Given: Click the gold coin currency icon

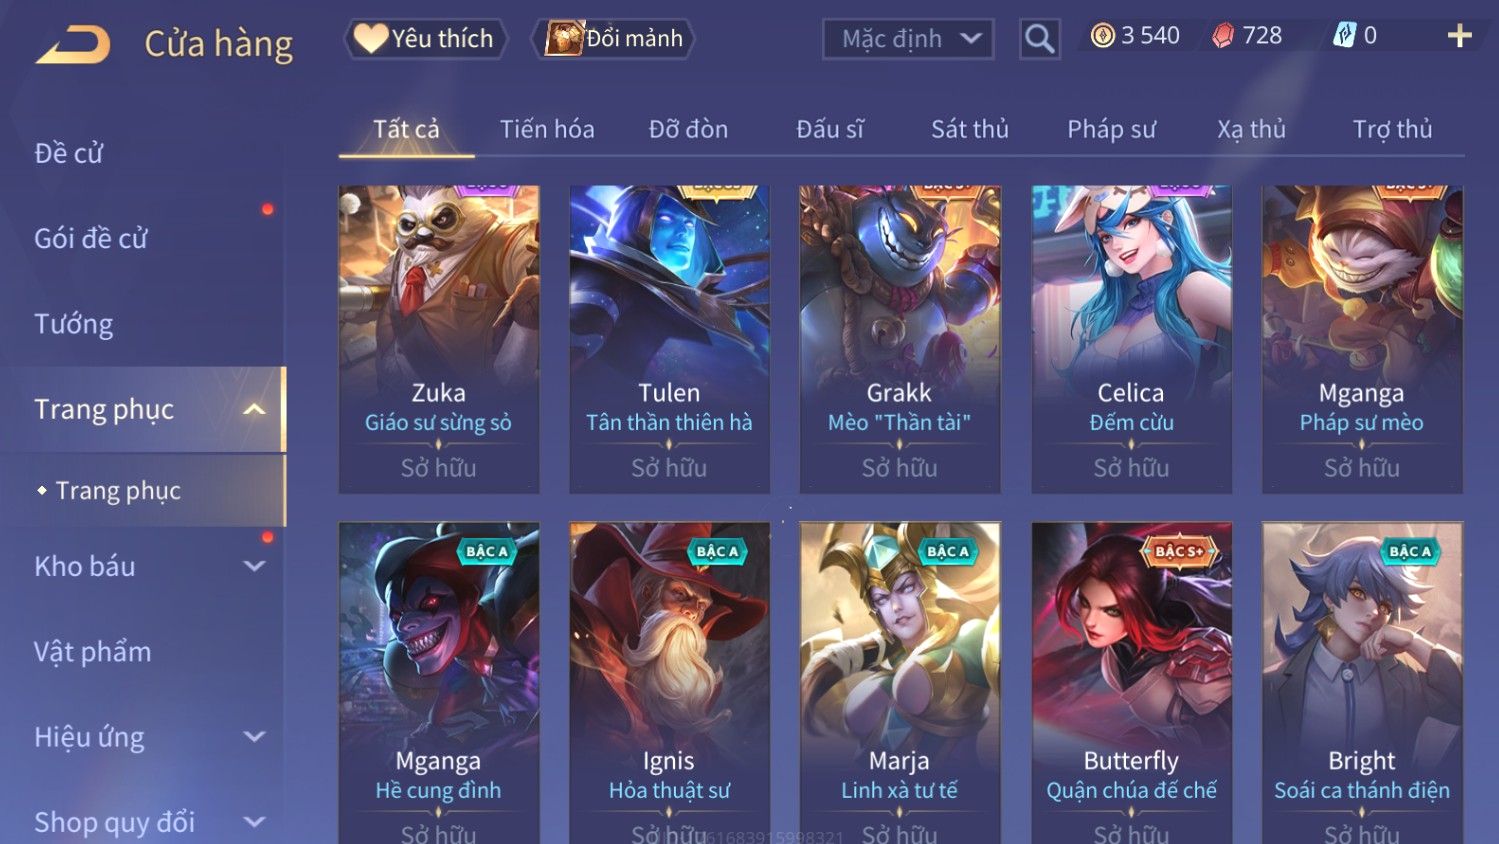Looking at the screenshot, I should [1102, 36].
